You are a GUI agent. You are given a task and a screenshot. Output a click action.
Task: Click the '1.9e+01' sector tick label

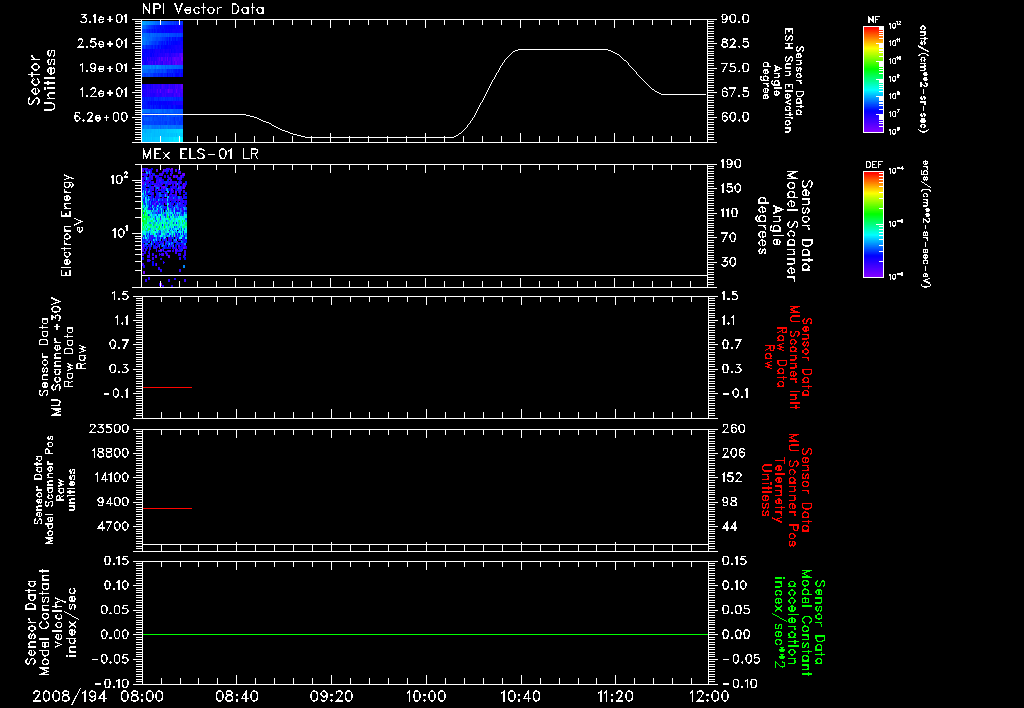[x=104, y=68]
